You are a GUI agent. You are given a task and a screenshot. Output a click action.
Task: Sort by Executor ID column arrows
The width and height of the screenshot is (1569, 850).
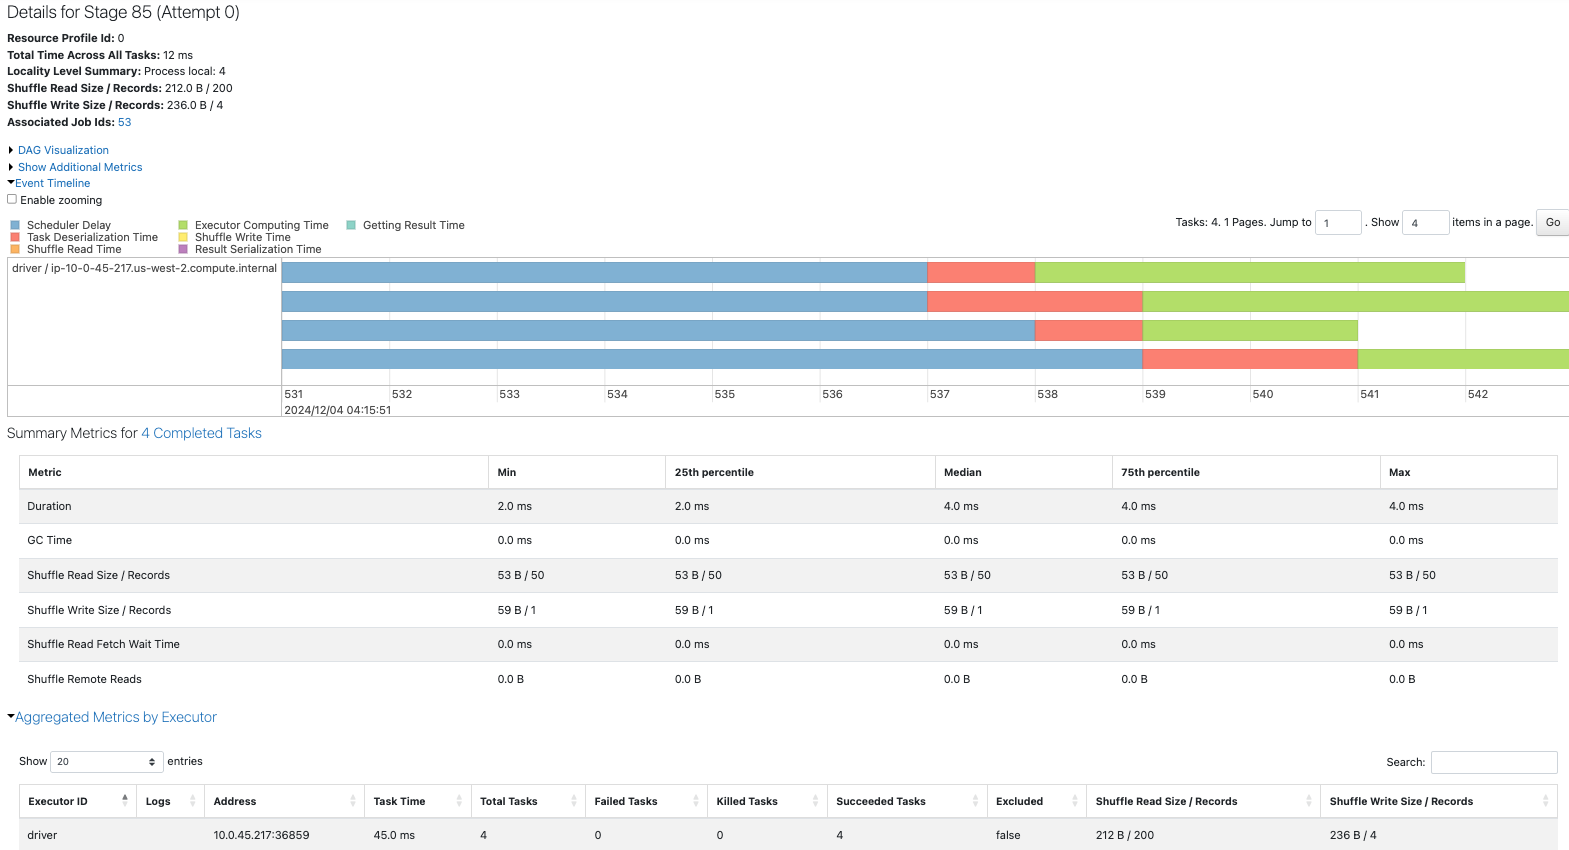pos(125,801)
